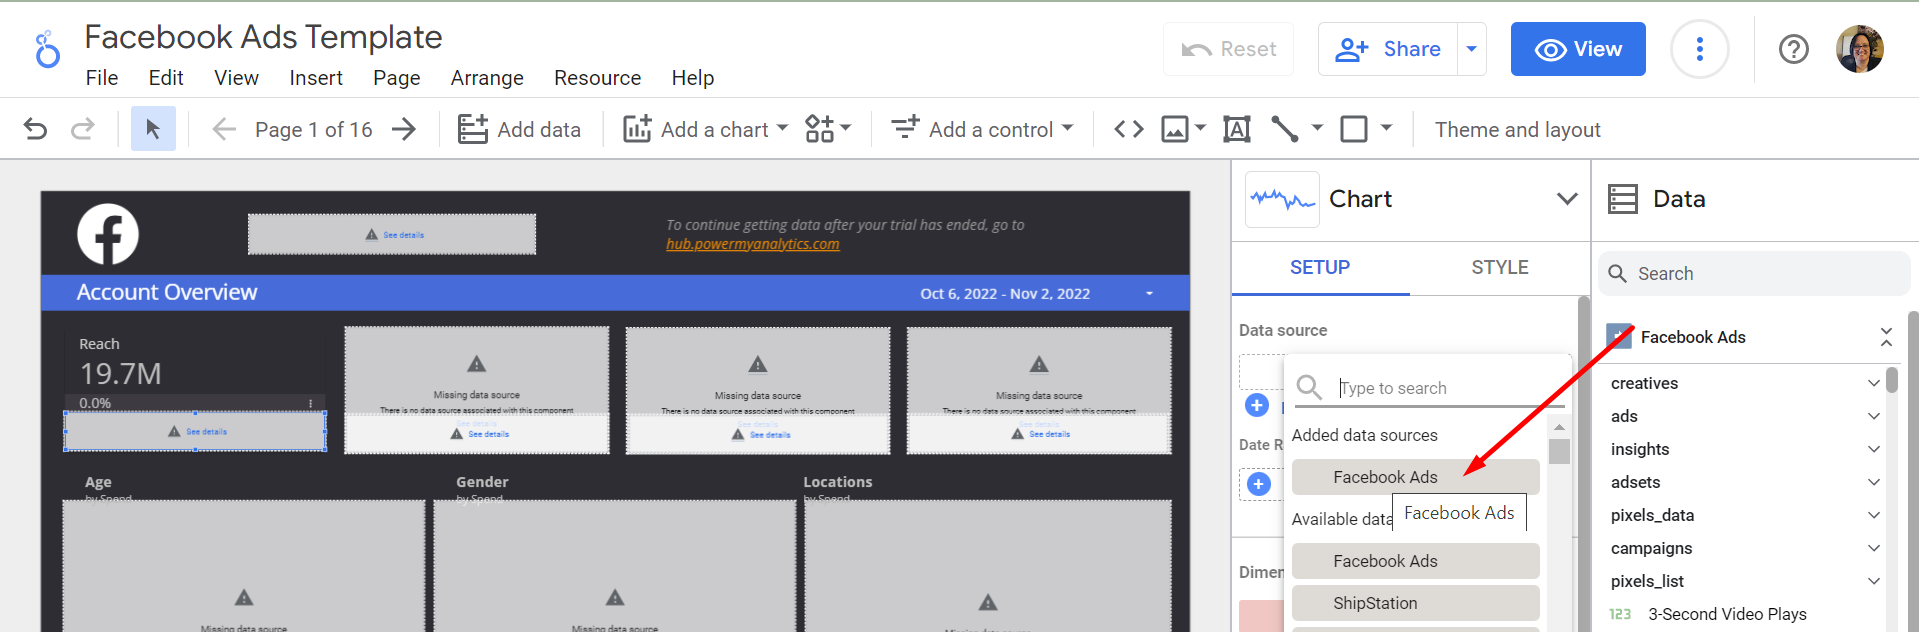Click the 'Type to search' data source field
The height and width of the screenshot is (632, 1919).
[1440, 388]
